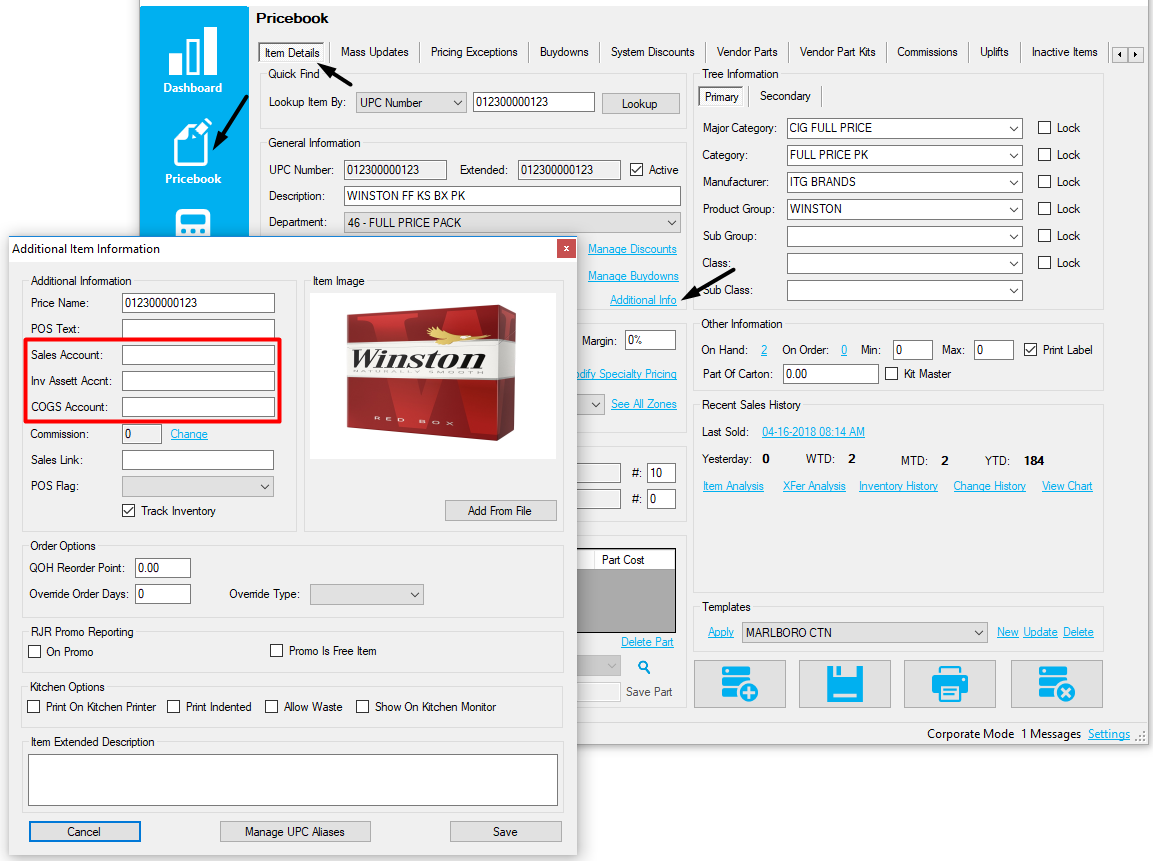Open the Lookup Item By dropdown

click(411, 103)
